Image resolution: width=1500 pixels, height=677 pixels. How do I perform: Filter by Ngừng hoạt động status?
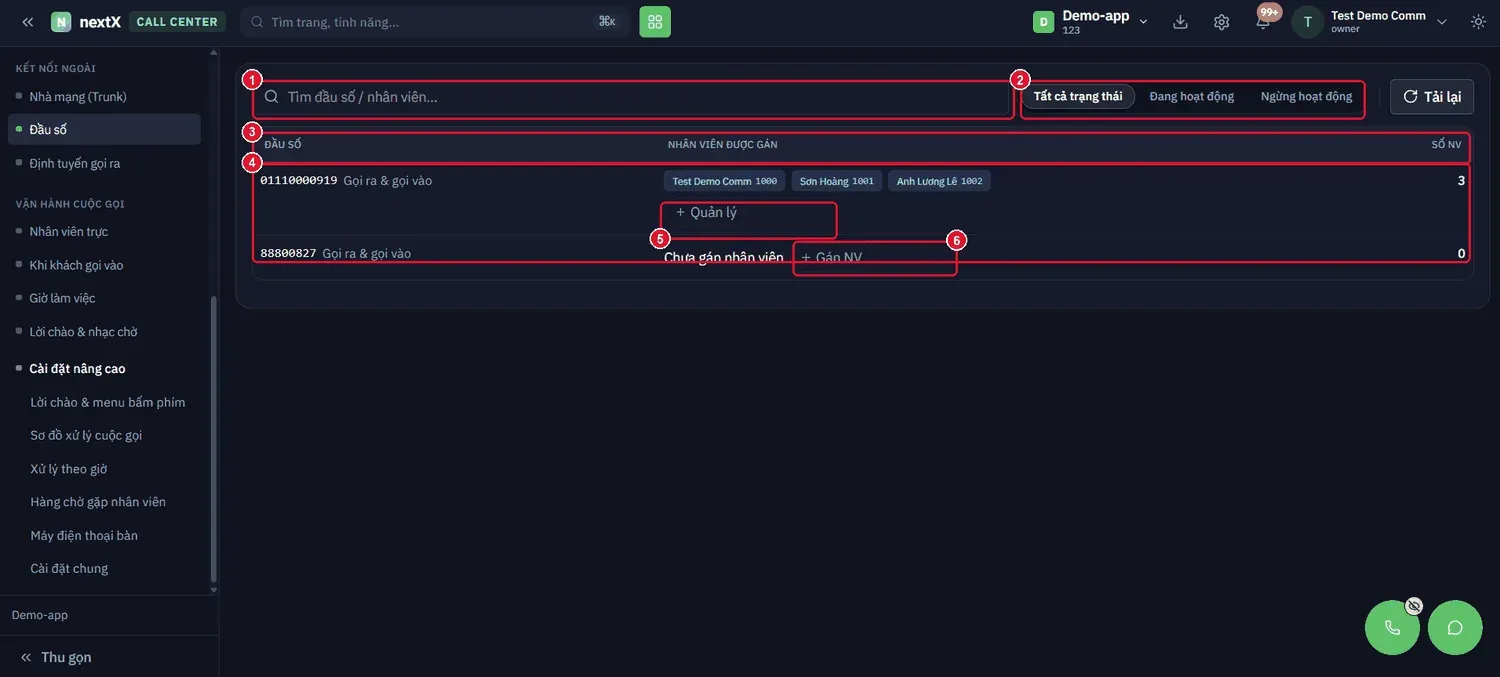1306,97
